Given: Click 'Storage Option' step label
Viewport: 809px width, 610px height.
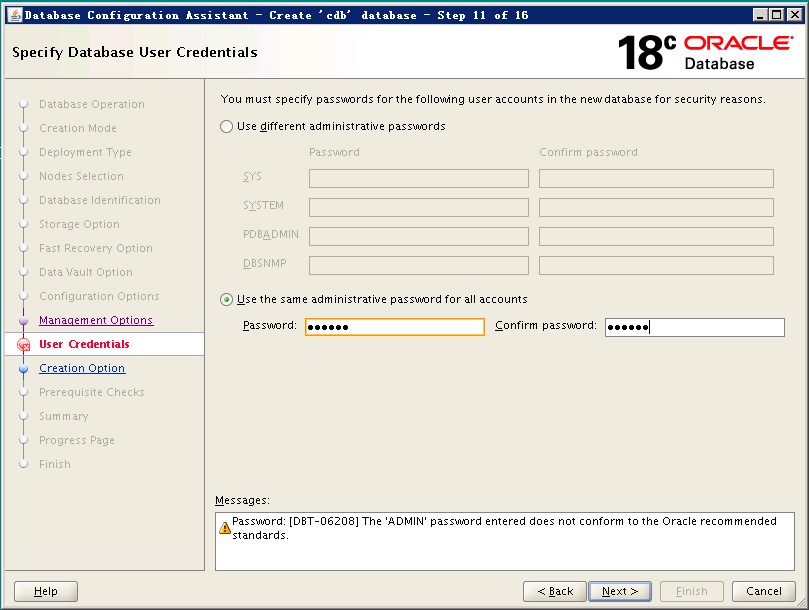Looking at the screenshot, I should (x=79, y=224).
